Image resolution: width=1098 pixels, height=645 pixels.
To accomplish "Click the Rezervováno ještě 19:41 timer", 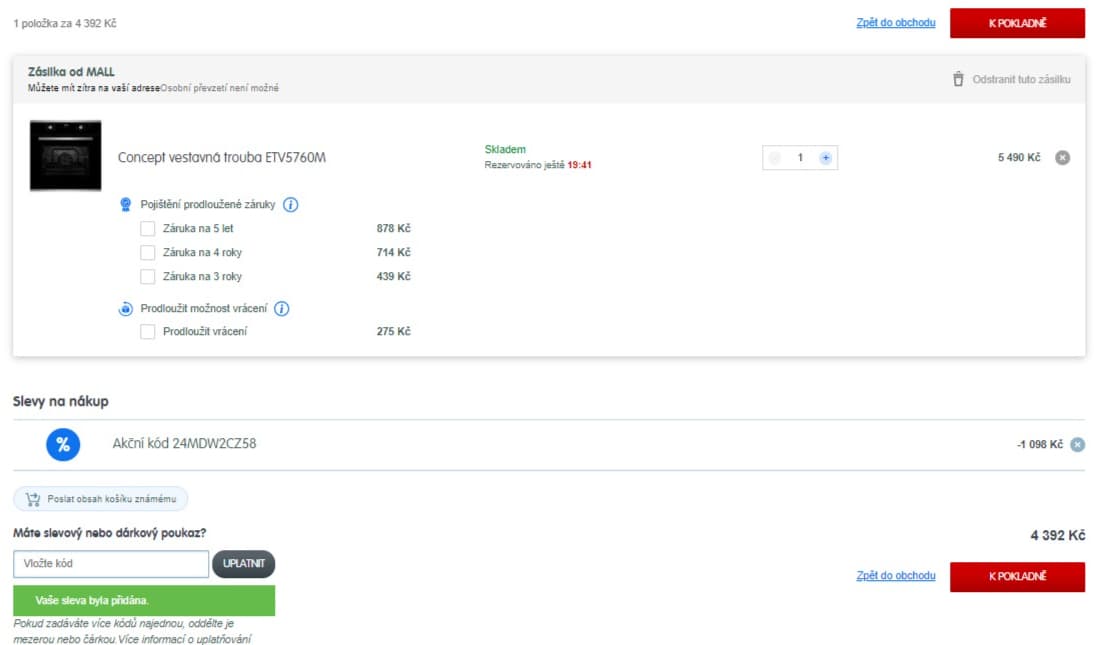I will coord(538,165).
